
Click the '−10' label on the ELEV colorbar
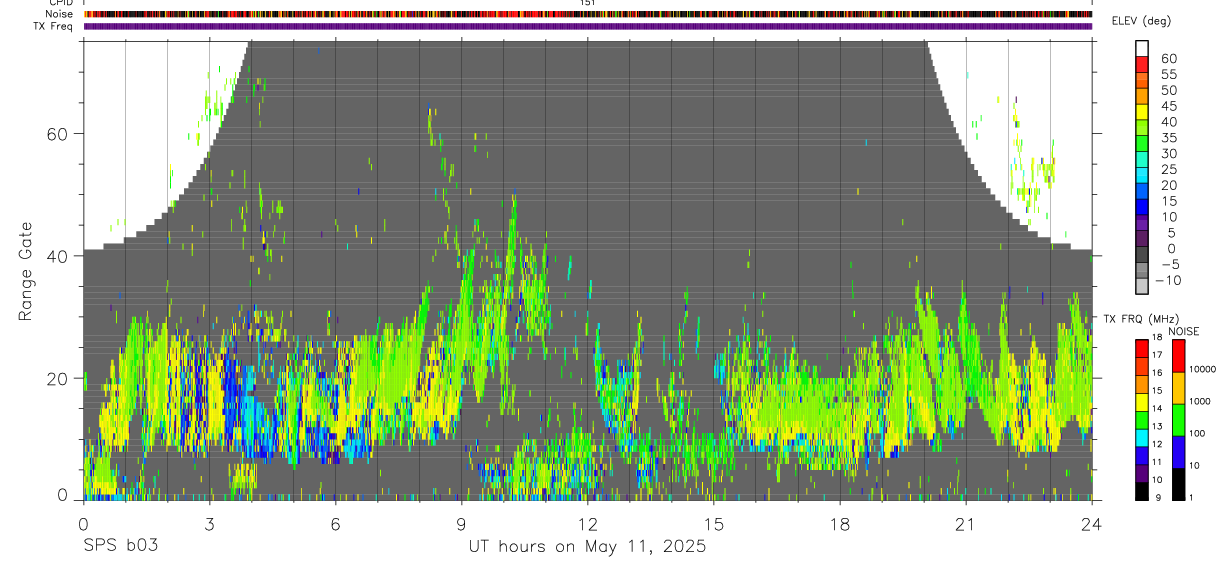[x=1167, y=280]
